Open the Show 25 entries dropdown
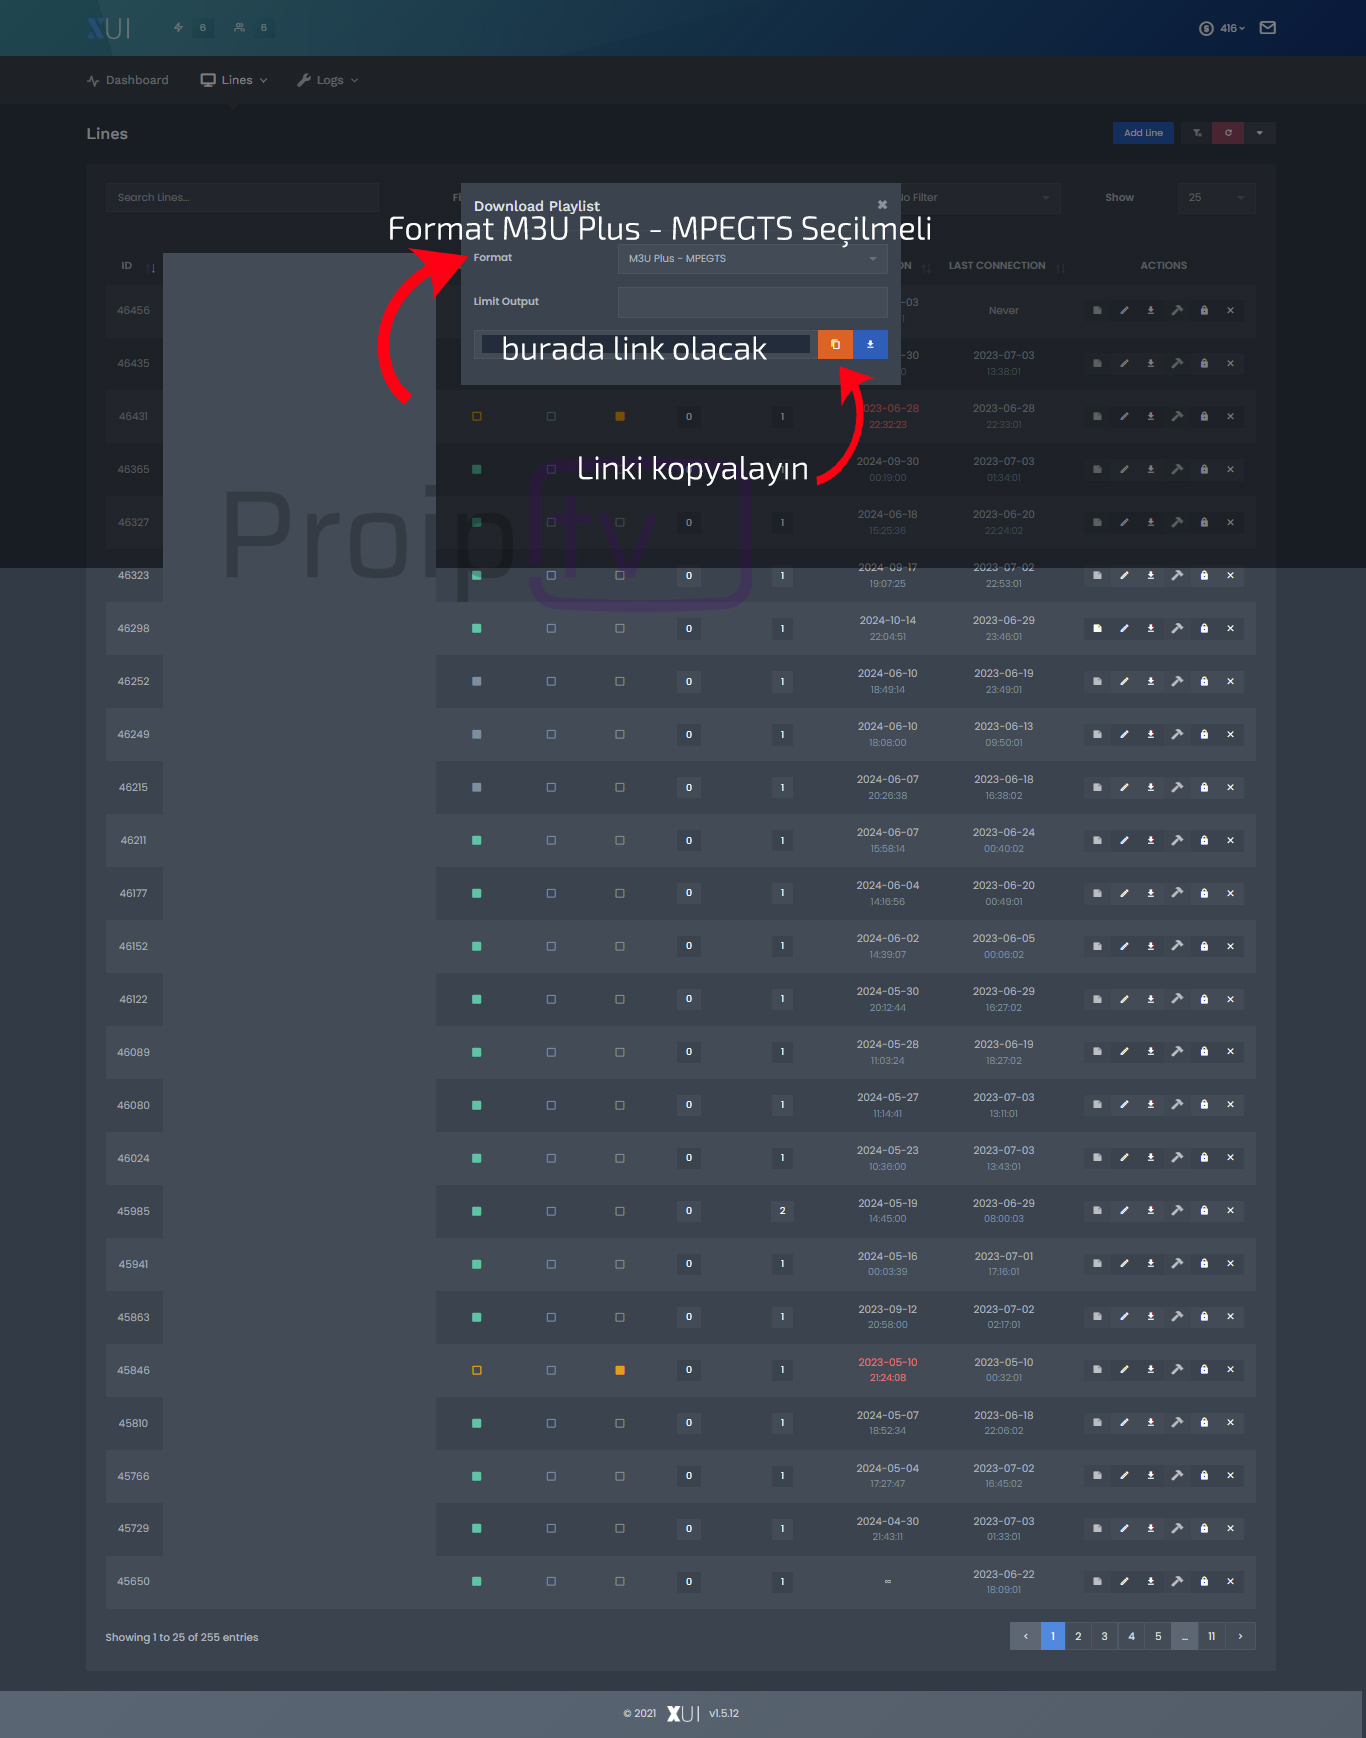 (x=1216, y=198)
